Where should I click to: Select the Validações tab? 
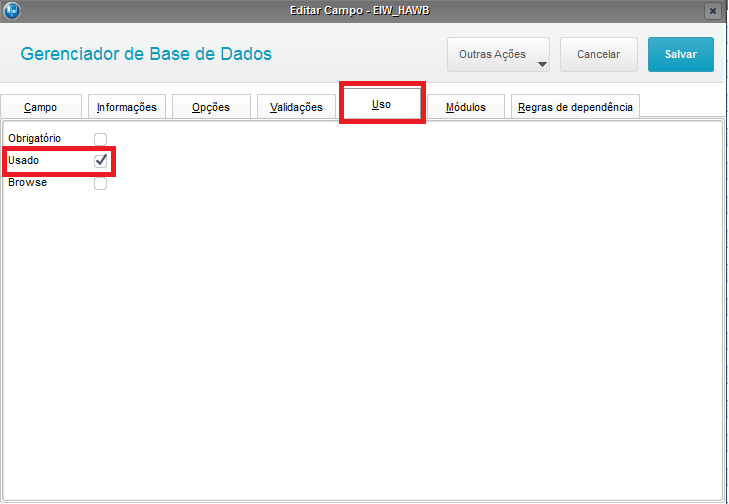tap(296, 107)
